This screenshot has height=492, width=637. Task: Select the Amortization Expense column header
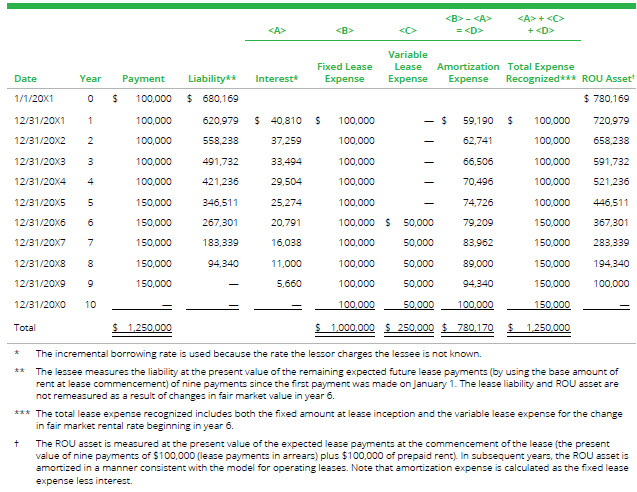pos(468,72)
